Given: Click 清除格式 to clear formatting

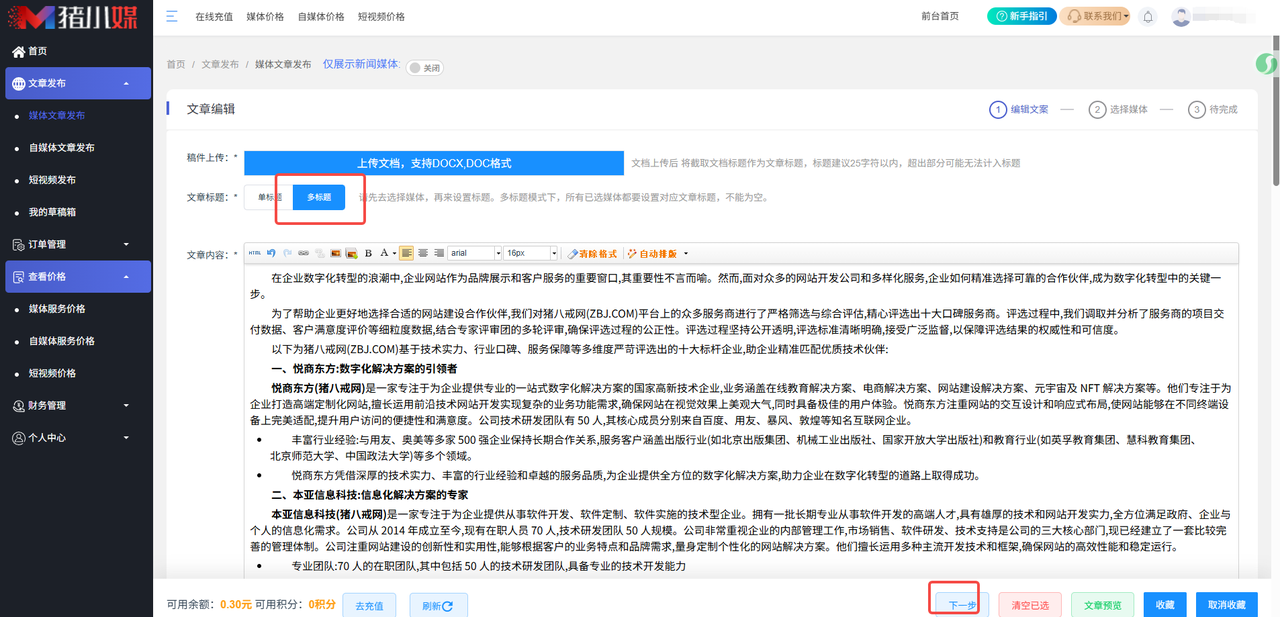Looking at the screenshot, I should tap(592, 253).
